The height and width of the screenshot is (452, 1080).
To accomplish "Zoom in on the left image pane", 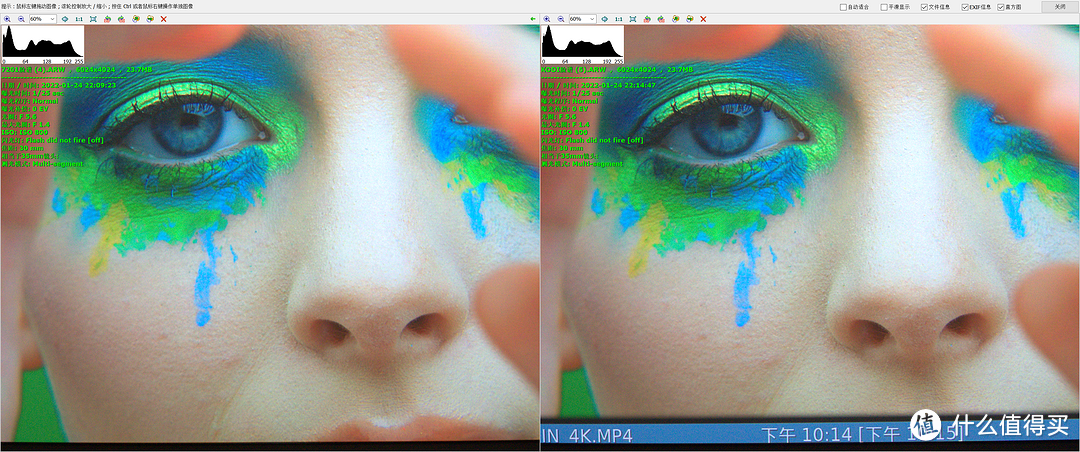I will pos(7,19).
